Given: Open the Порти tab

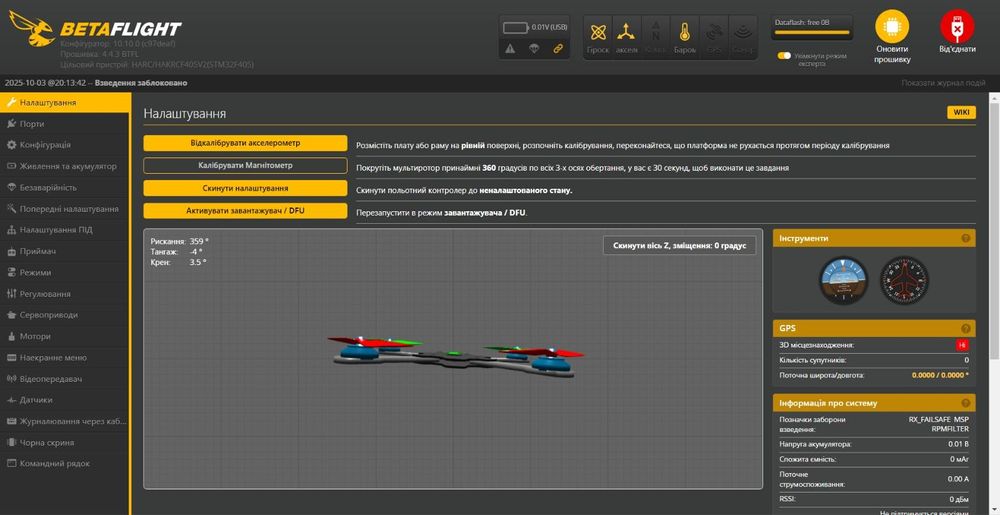Looking at the screenshot, I should tap(65, 124).
